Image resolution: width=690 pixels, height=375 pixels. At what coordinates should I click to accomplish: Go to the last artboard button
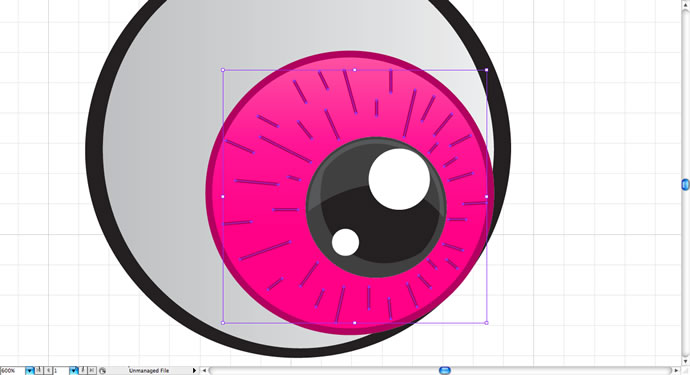click(x=92, y=371)
